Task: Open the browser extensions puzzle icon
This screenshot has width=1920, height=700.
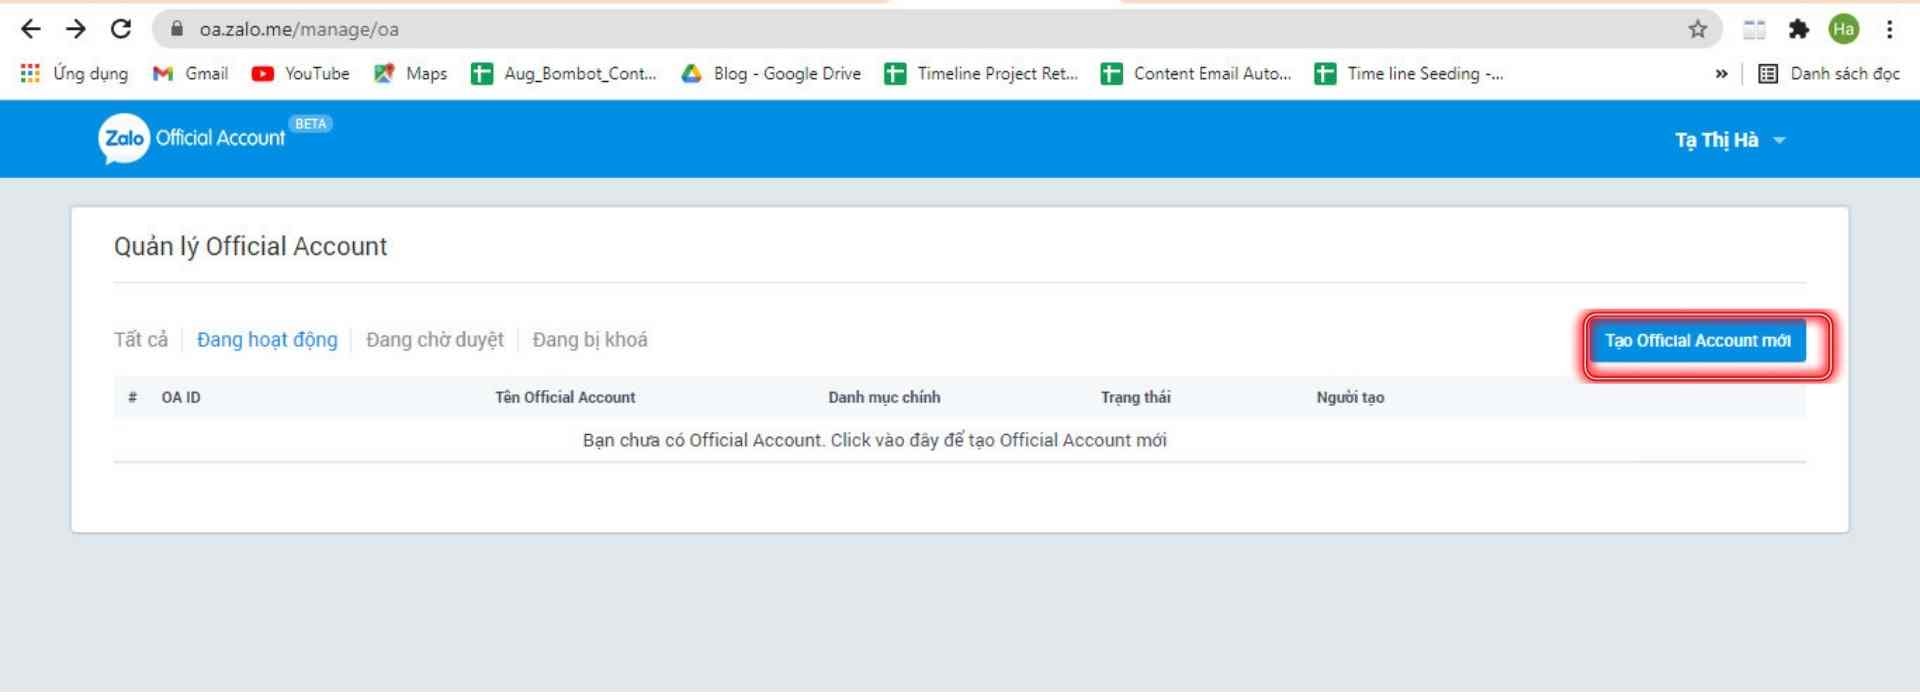Action: [1799, 29]
